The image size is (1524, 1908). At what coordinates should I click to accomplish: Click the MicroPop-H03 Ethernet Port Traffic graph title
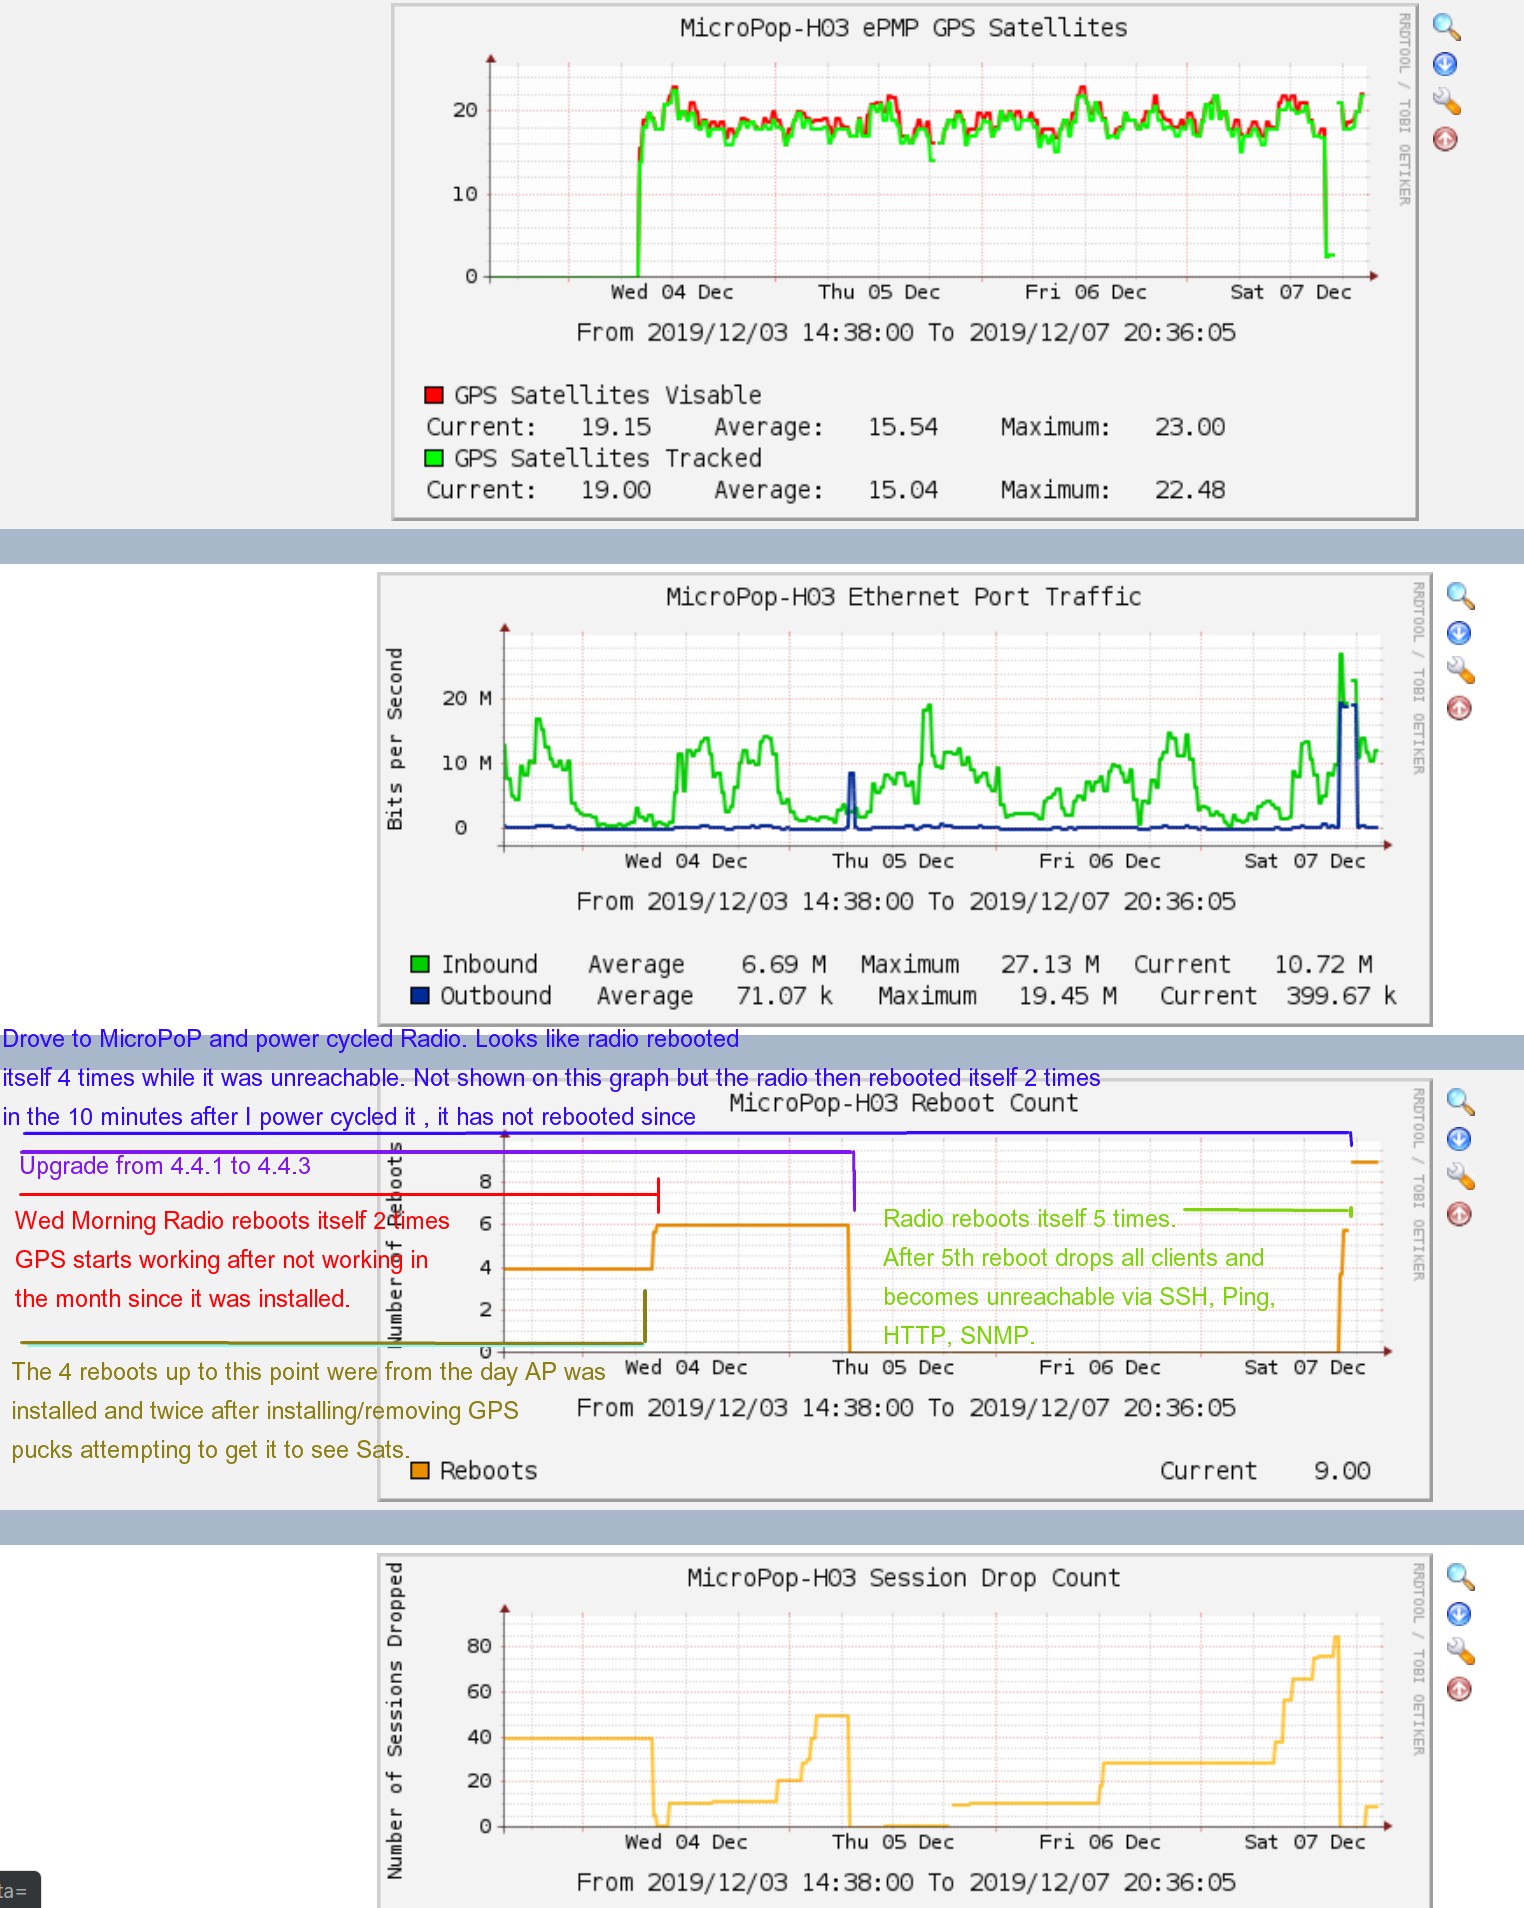903,597
